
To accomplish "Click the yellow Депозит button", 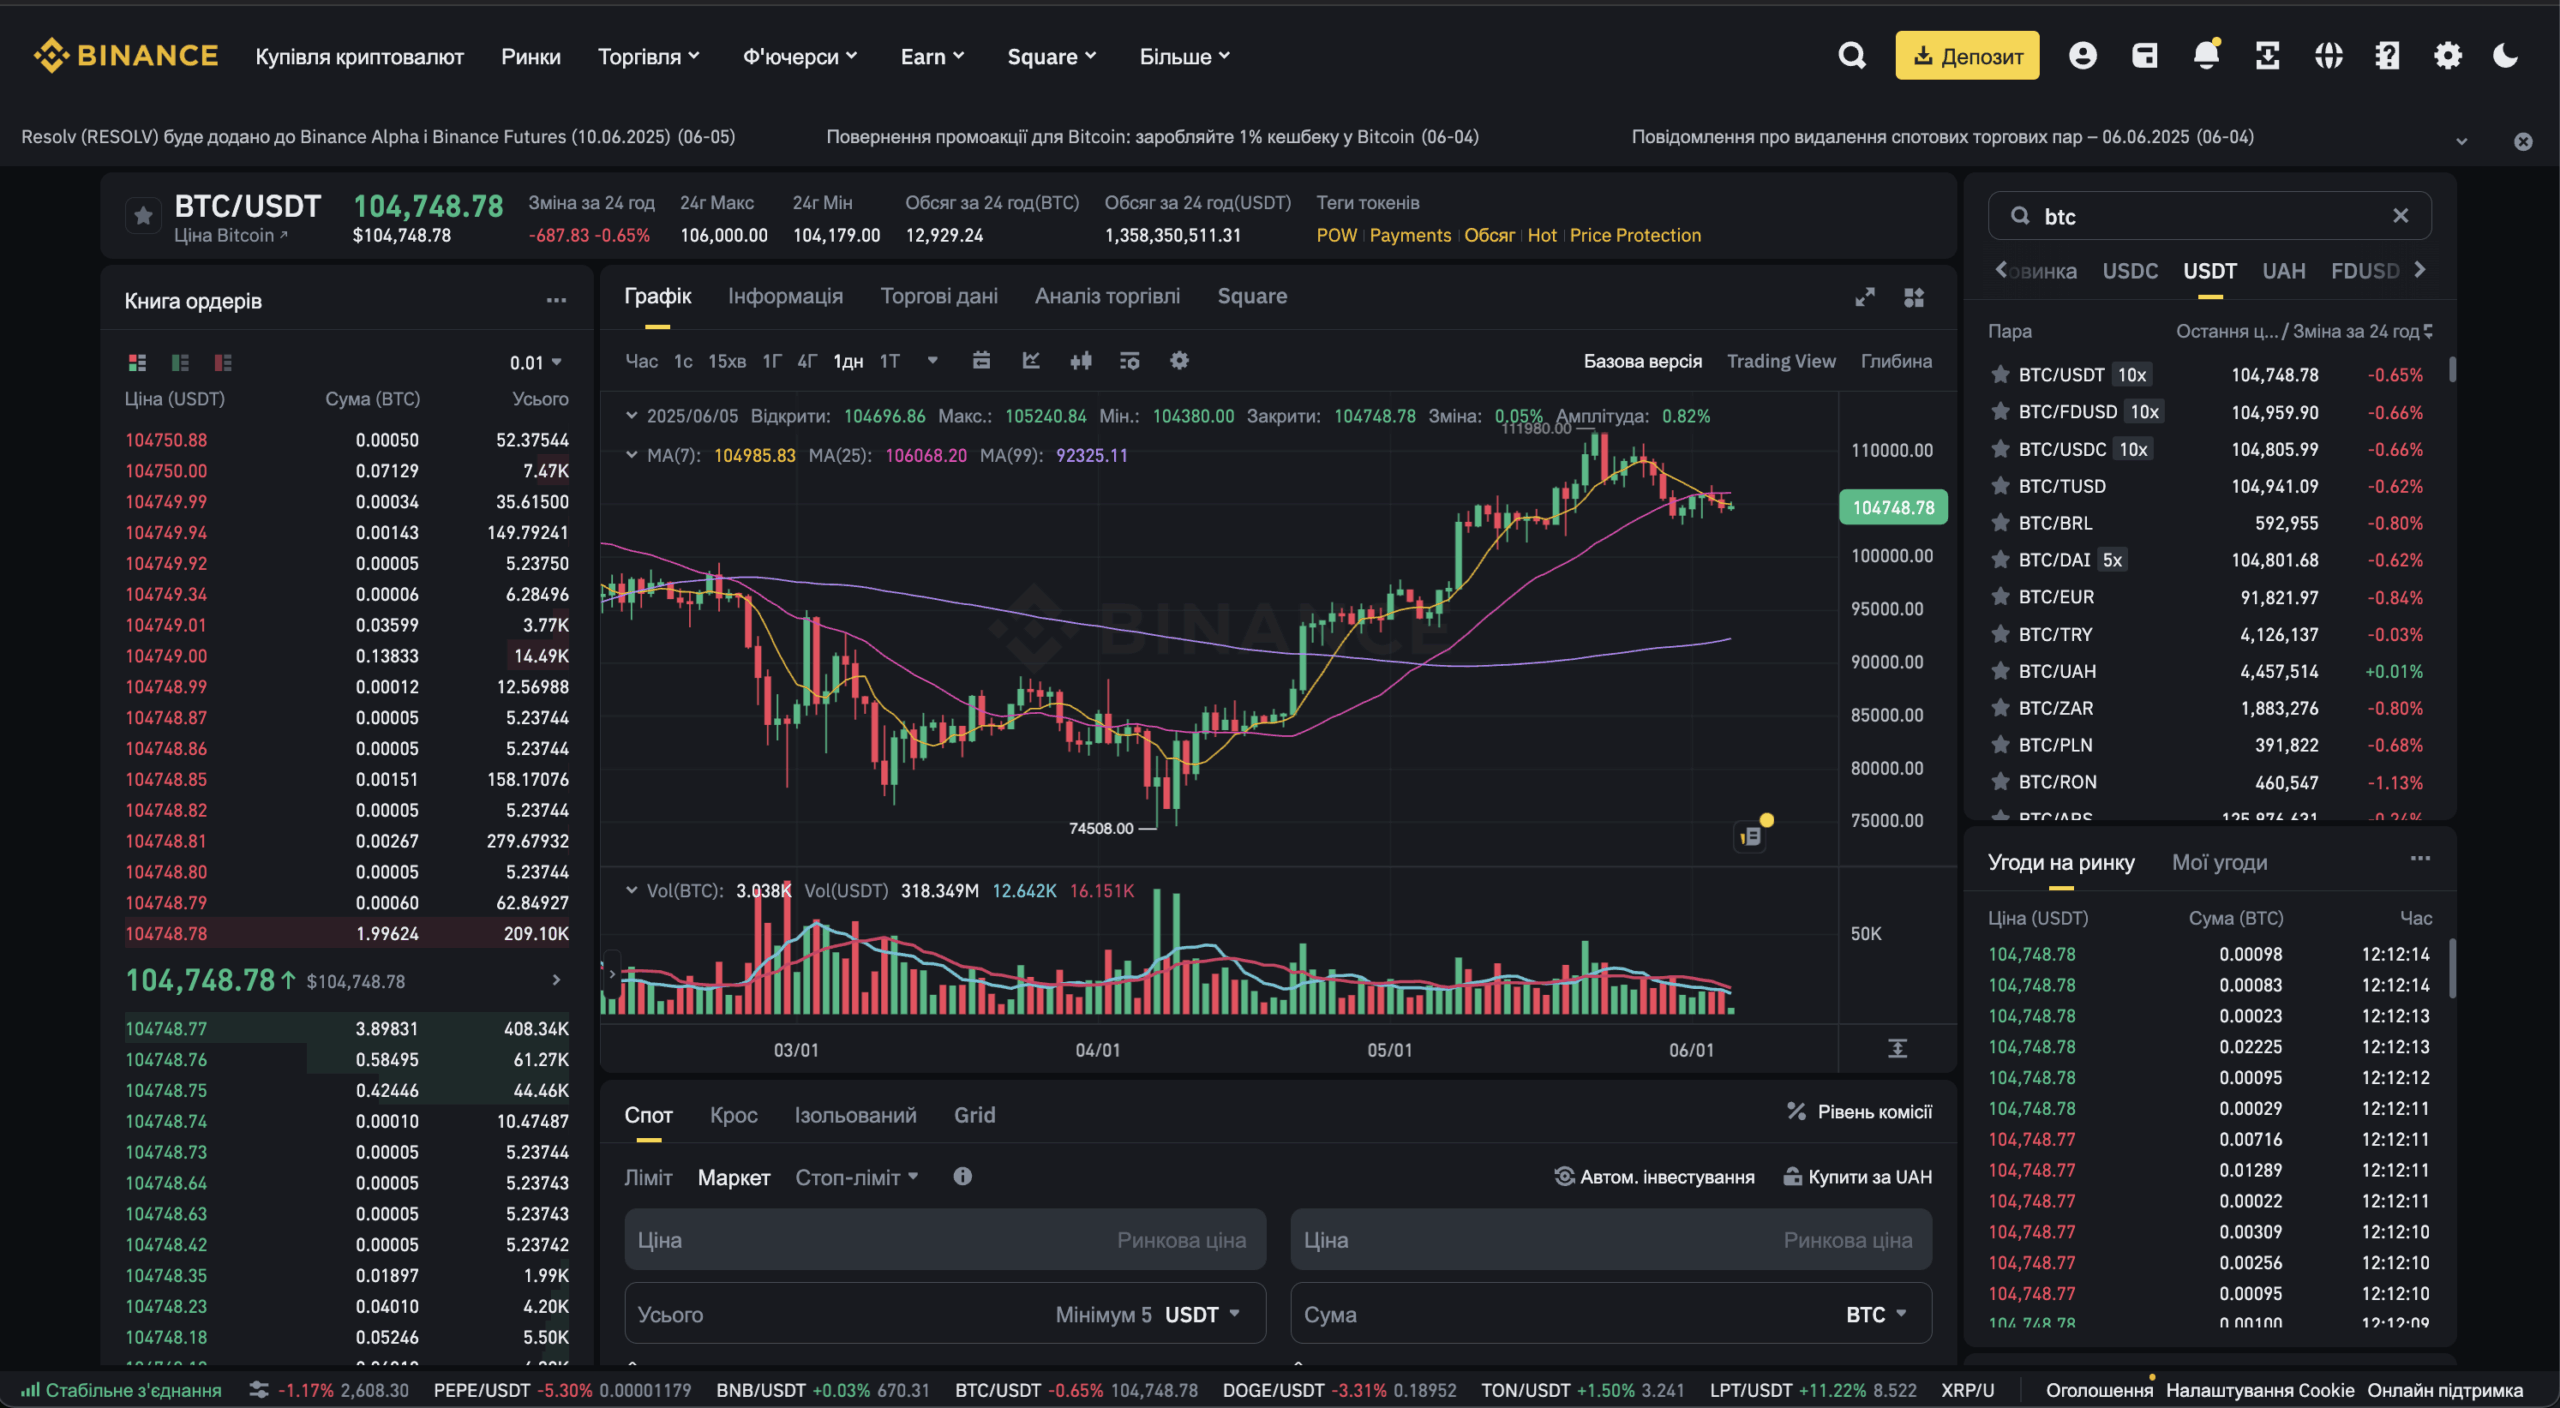I will point(1966,56).
